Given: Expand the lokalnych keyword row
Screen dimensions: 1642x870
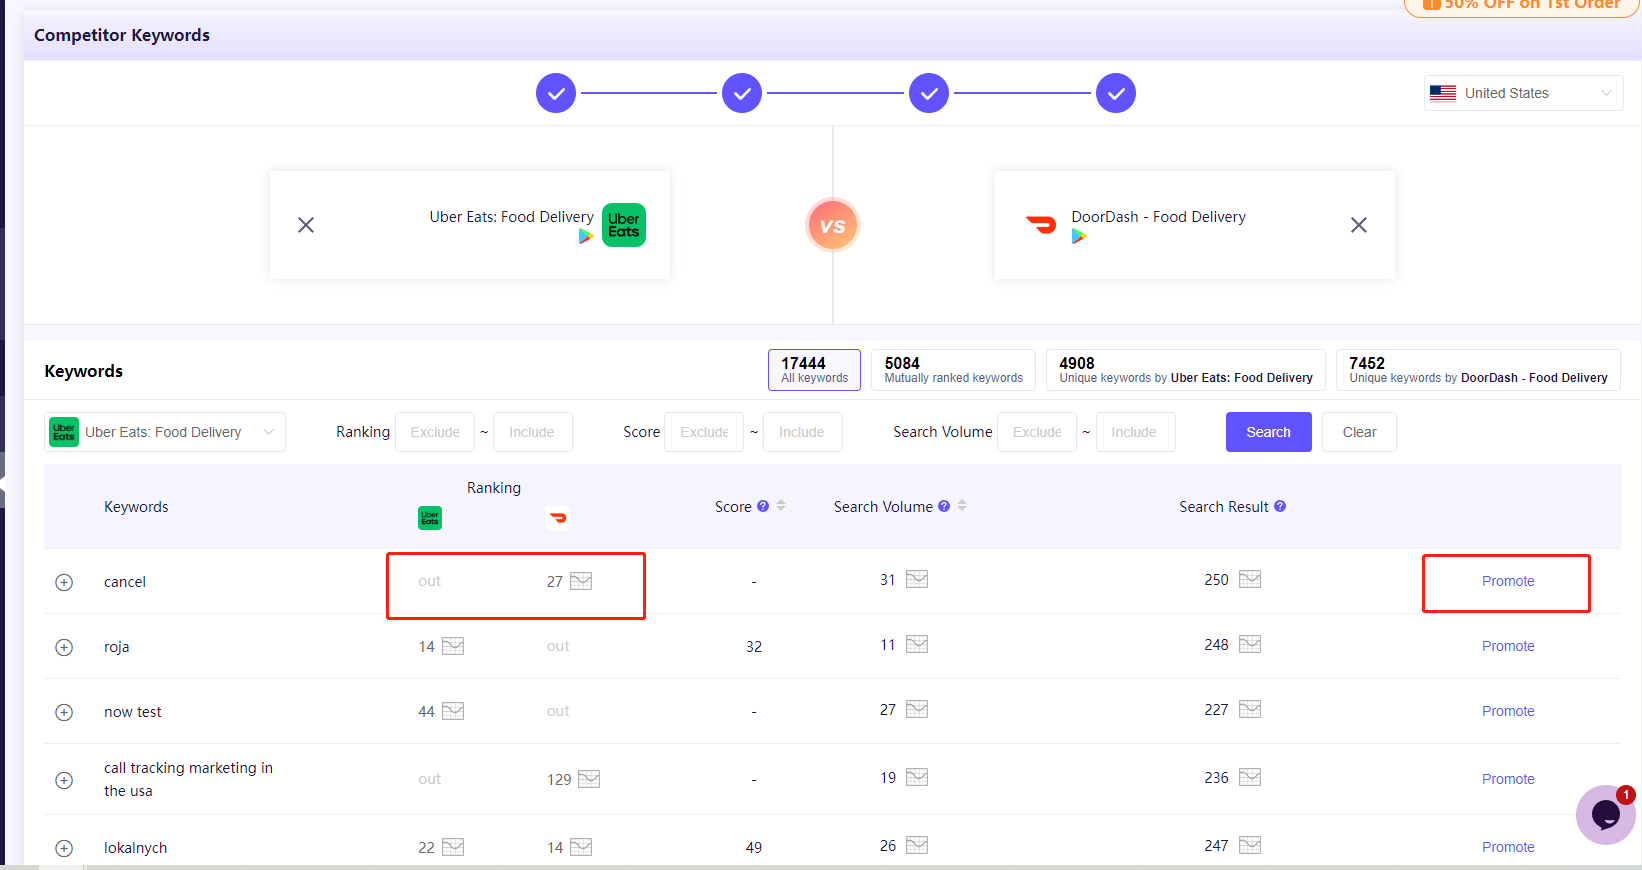Looking at the screenshot, I should click(64, 848).
